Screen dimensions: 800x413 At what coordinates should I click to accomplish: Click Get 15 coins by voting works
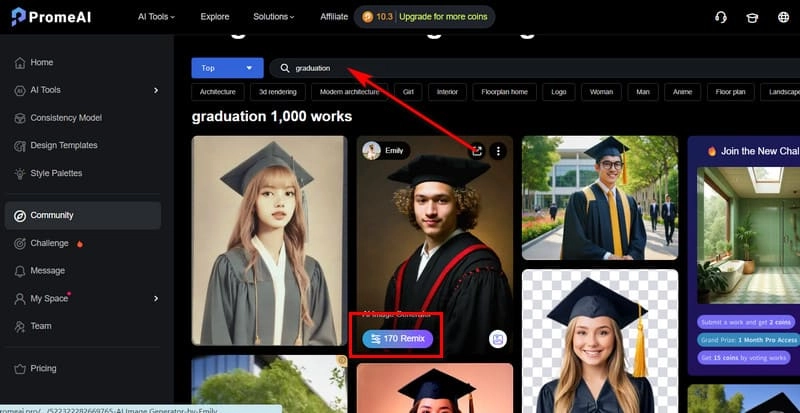(744, 358)
